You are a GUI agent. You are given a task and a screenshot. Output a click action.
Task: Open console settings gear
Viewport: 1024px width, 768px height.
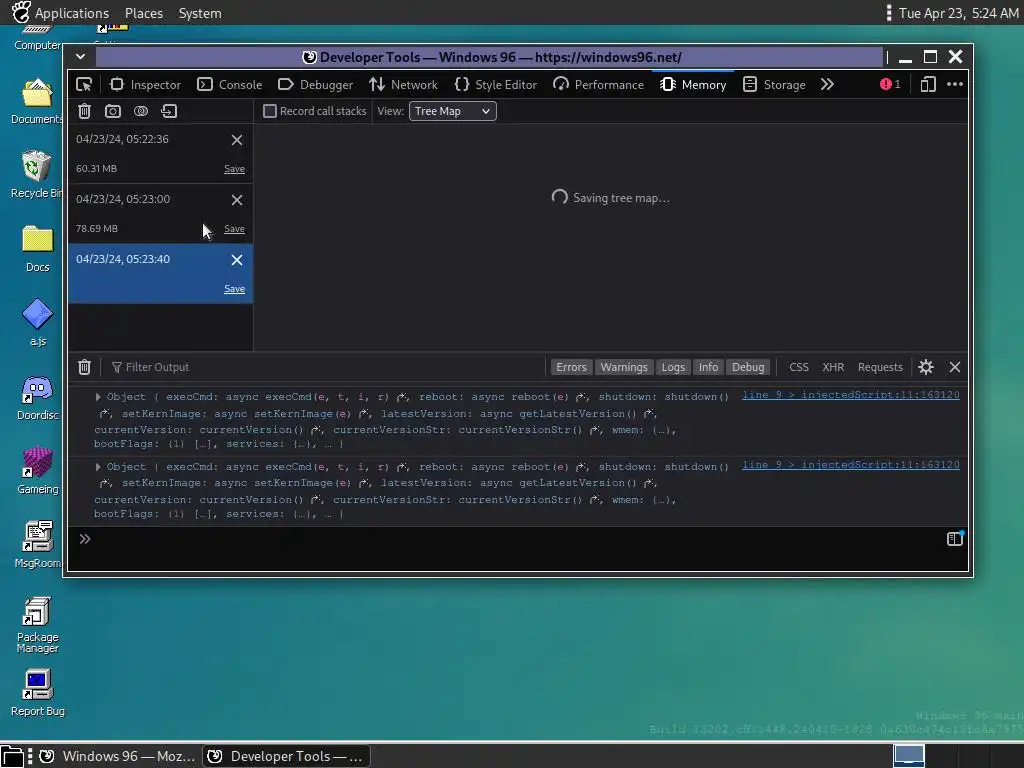(x=926, y=367)
